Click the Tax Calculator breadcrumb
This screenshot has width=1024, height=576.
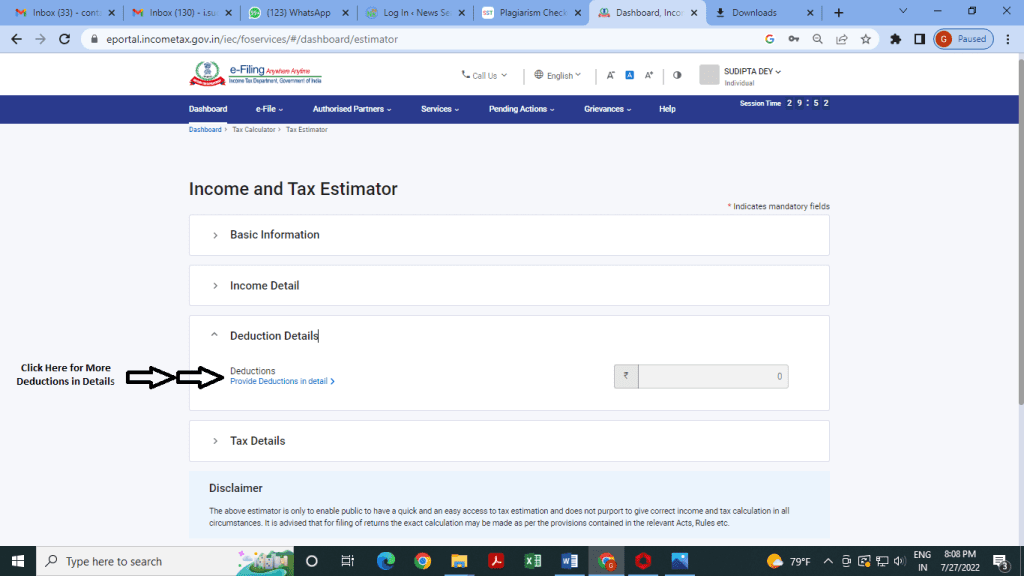(253, 129)
